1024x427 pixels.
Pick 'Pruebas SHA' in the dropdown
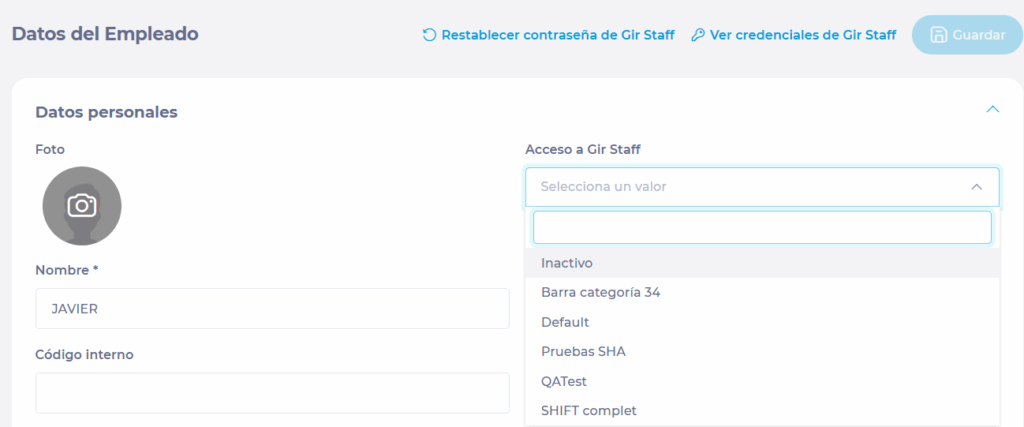(583, 351)
